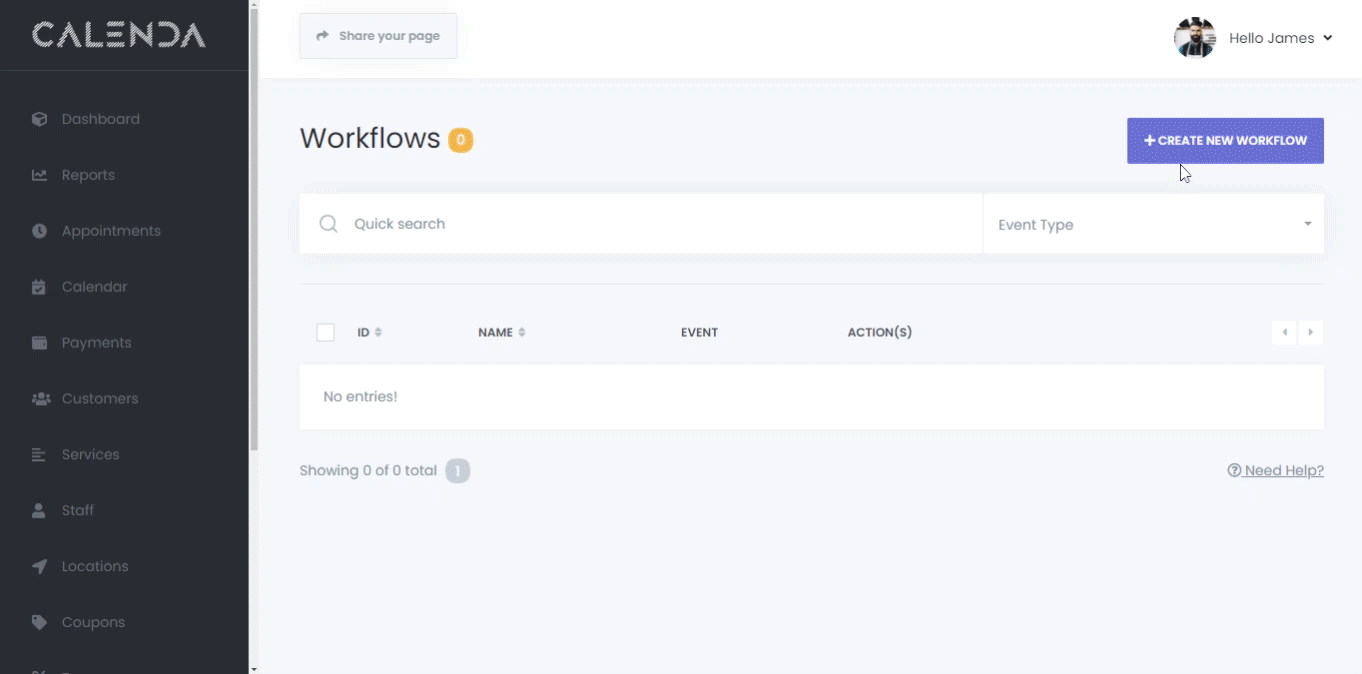
Task: Click the Reports chart icon
Action: pos(39,175)
